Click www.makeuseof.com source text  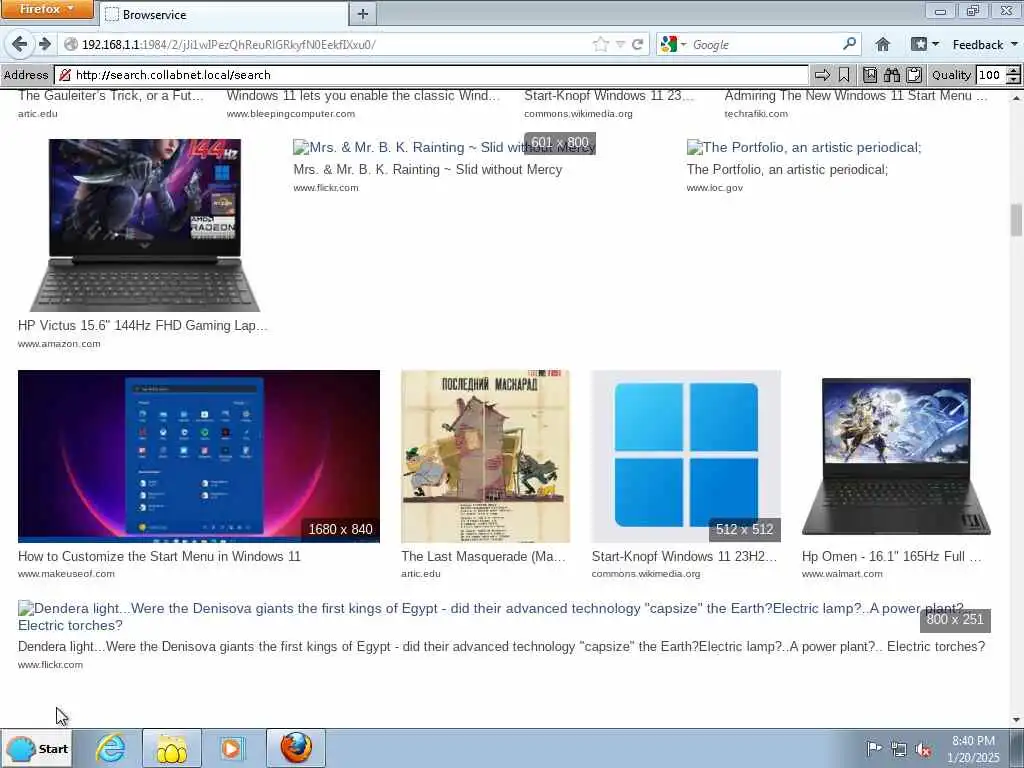(66, 573)
